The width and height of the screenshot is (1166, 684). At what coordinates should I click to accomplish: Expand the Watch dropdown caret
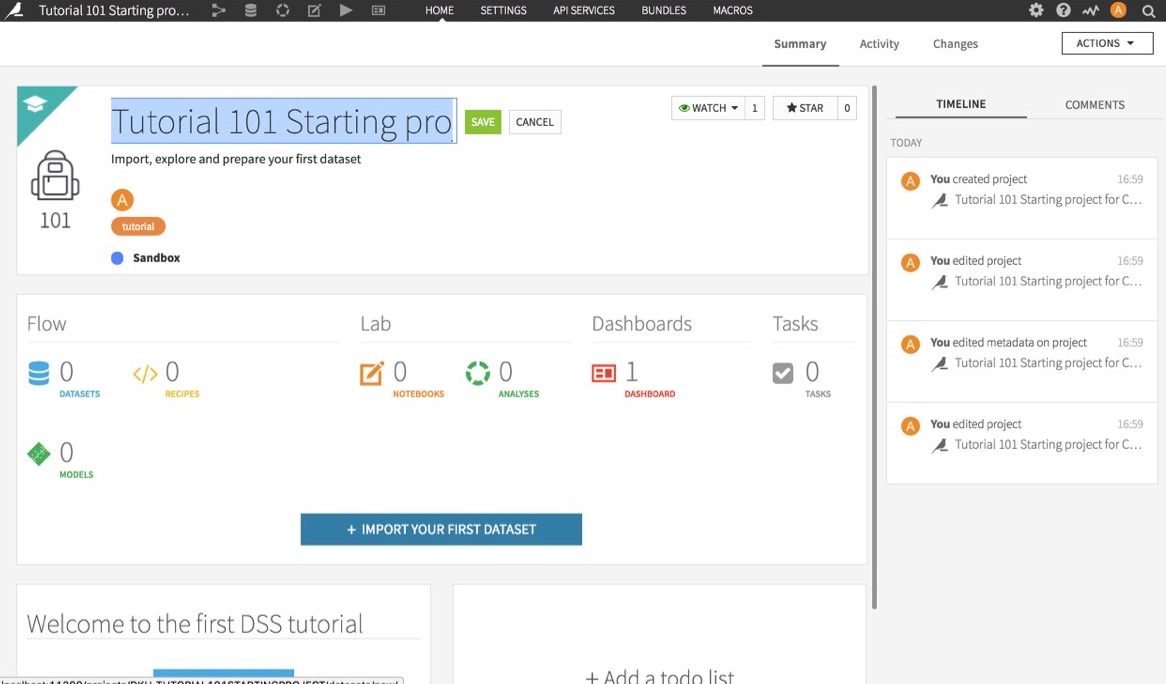click(x=735, y=108)
